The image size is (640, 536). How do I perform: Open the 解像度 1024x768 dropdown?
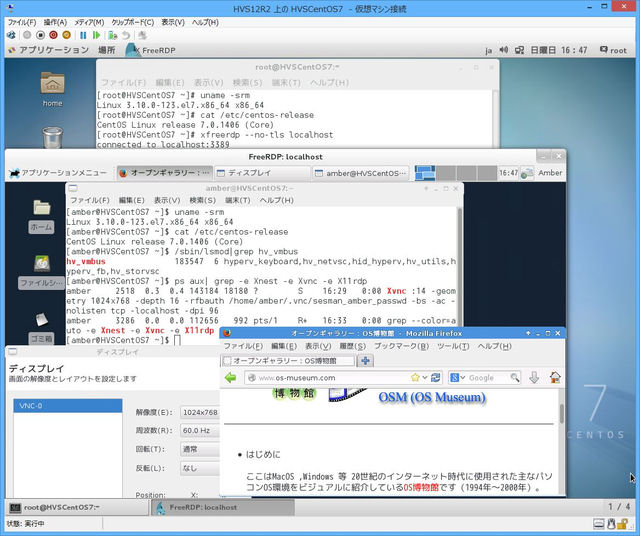coord(200,412)
